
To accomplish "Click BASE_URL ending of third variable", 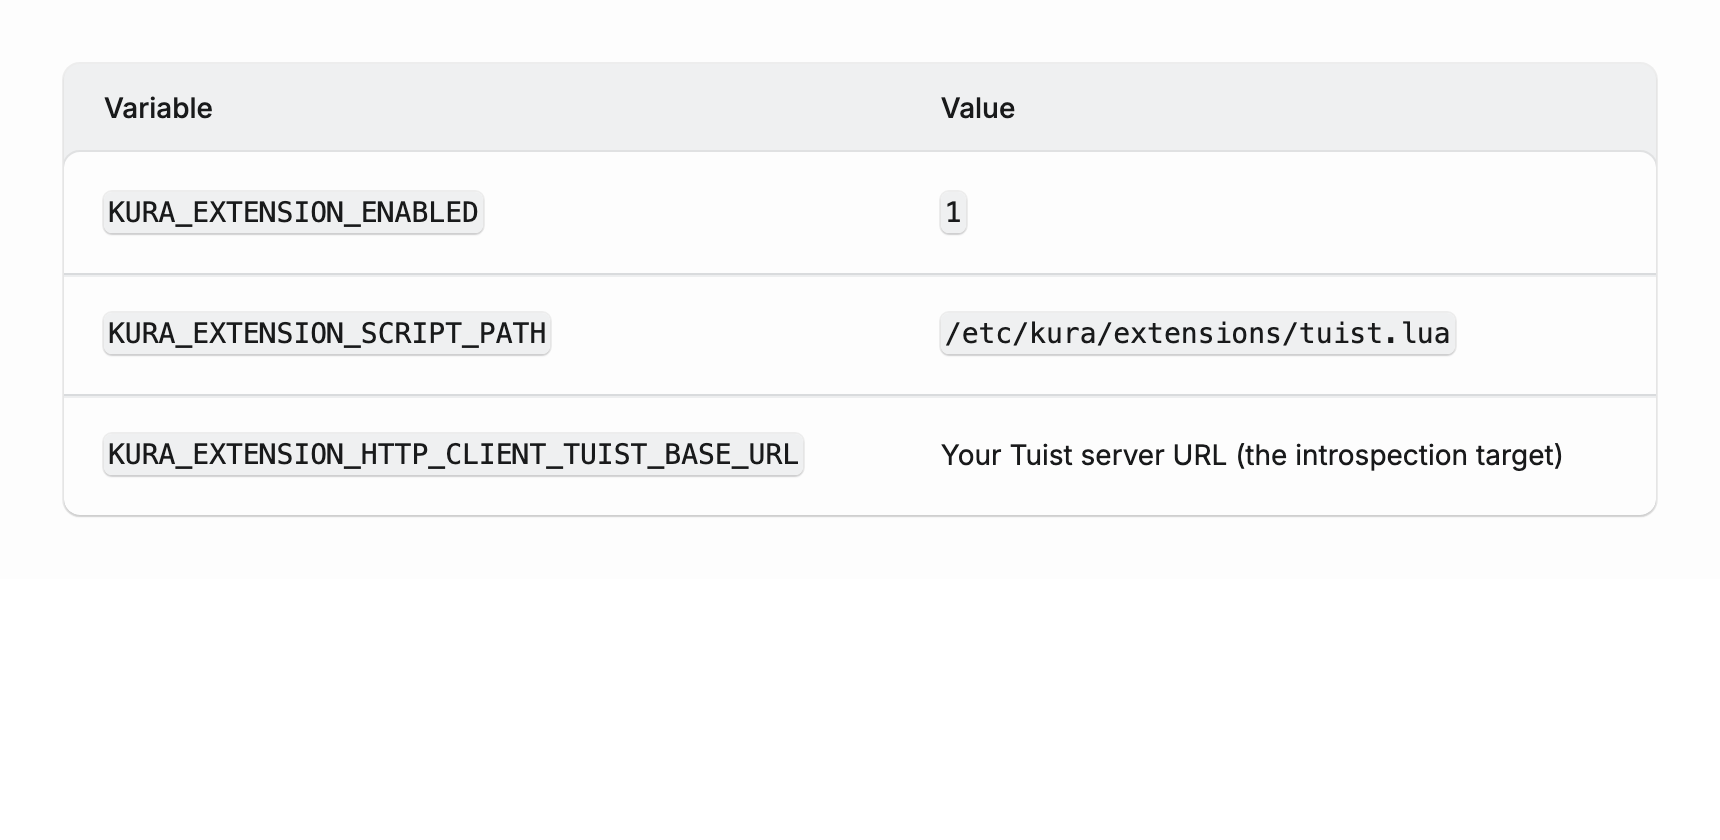I will coord(731,455).
